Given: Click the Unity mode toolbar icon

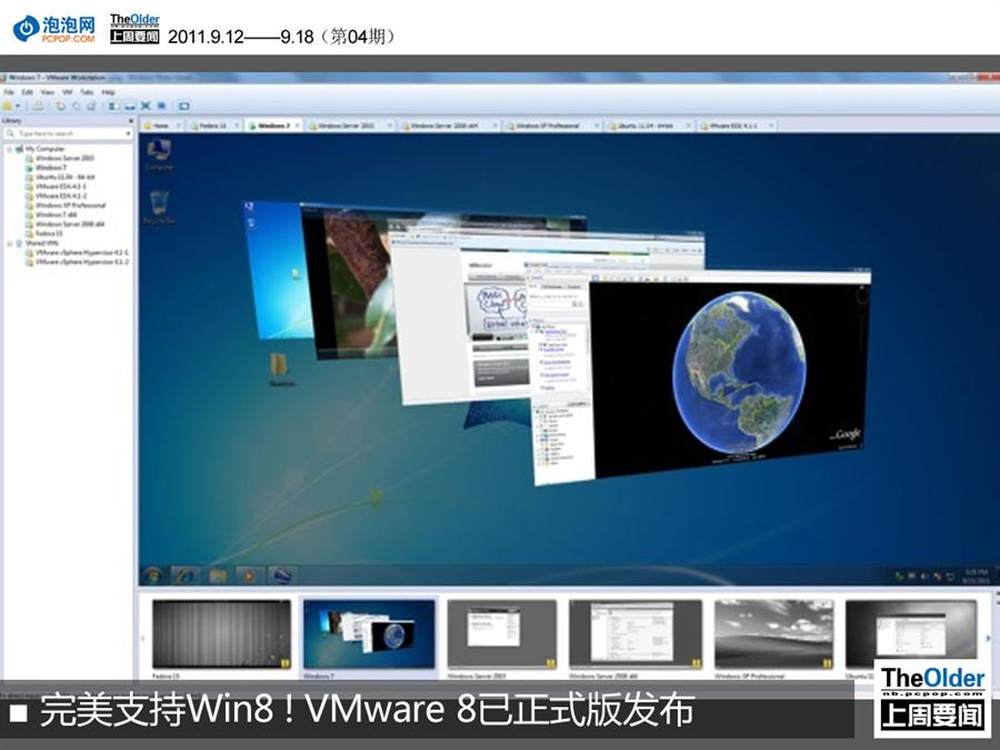Looking at the screenshot, I should [x=162, y=106].
